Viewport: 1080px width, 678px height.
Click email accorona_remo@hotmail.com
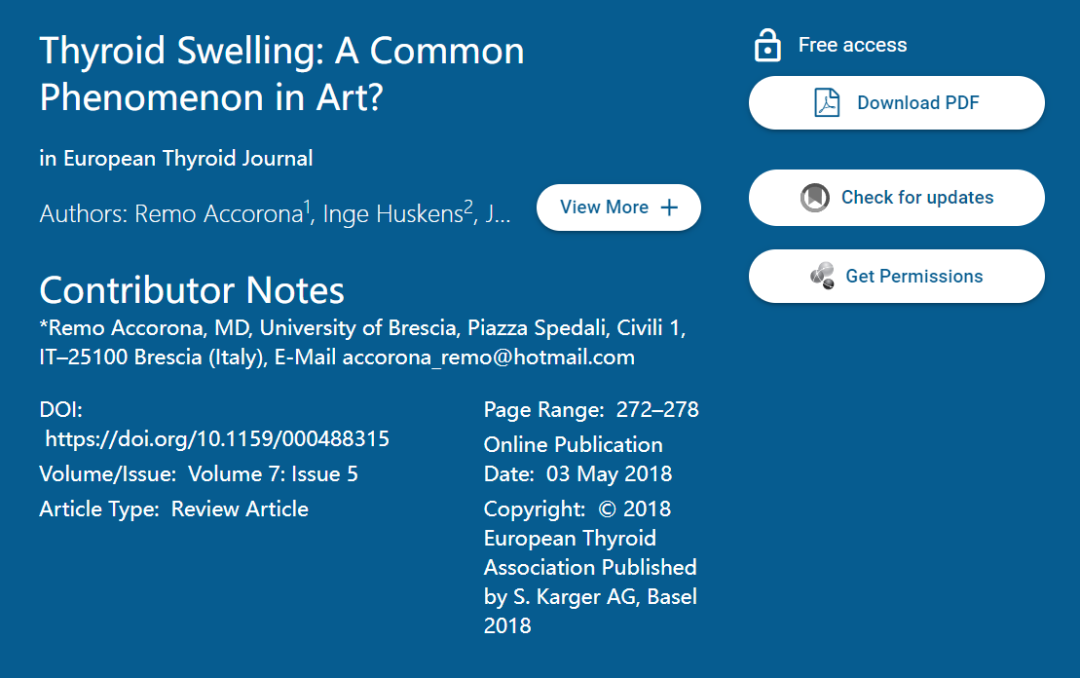coord(488,358)
